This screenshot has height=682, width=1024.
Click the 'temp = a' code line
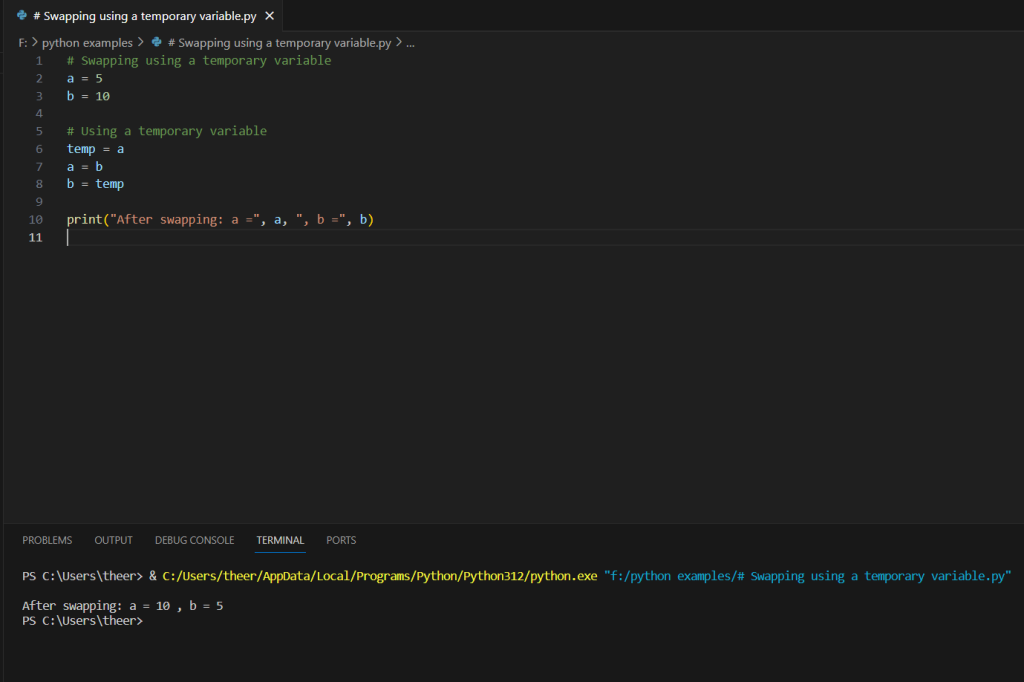[95, 149]
